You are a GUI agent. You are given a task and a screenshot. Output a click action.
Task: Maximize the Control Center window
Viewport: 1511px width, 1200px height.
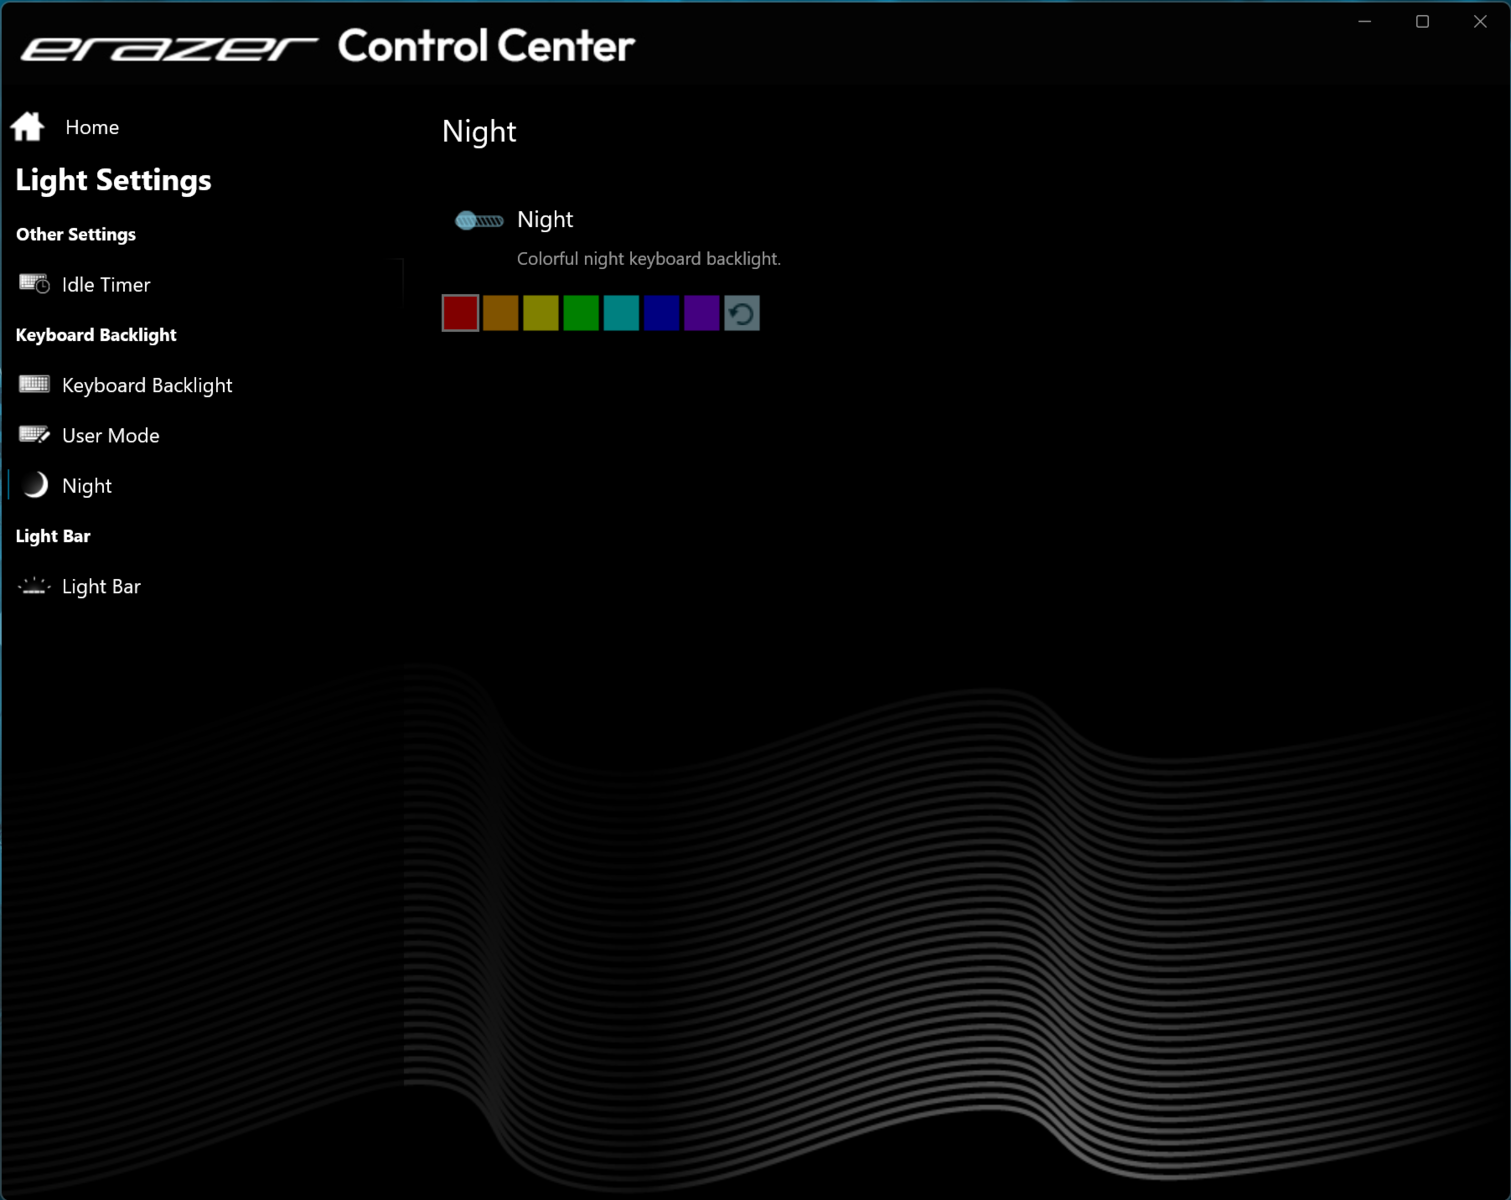(x=1422, y=21)
